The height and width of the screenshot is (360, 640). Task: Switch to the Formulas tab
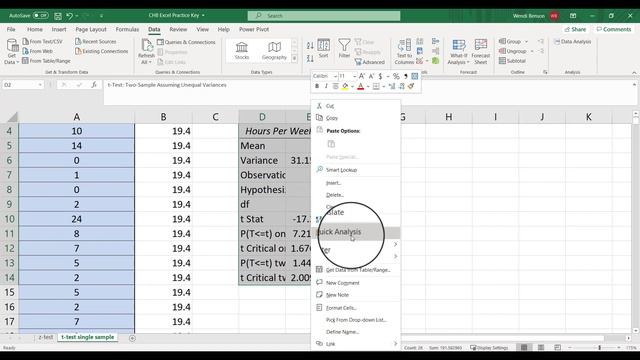click(127, 29)
